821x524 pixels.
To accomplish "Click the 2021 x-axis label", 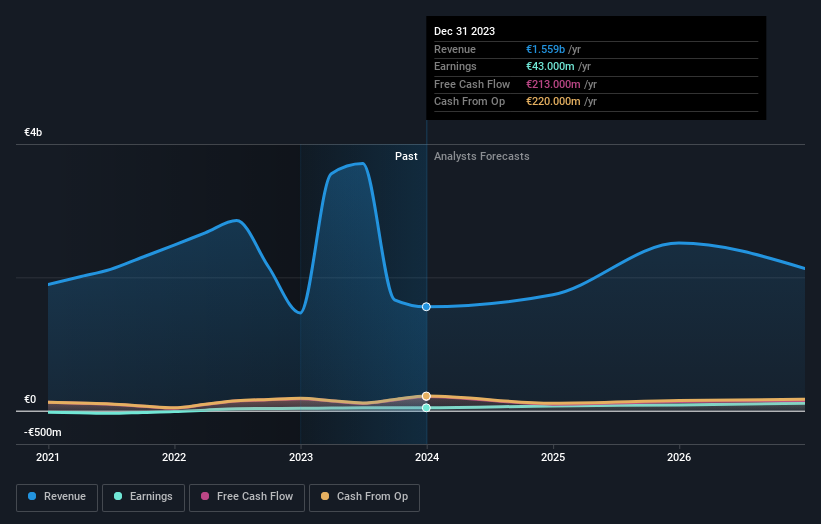I will coord(48,458).
